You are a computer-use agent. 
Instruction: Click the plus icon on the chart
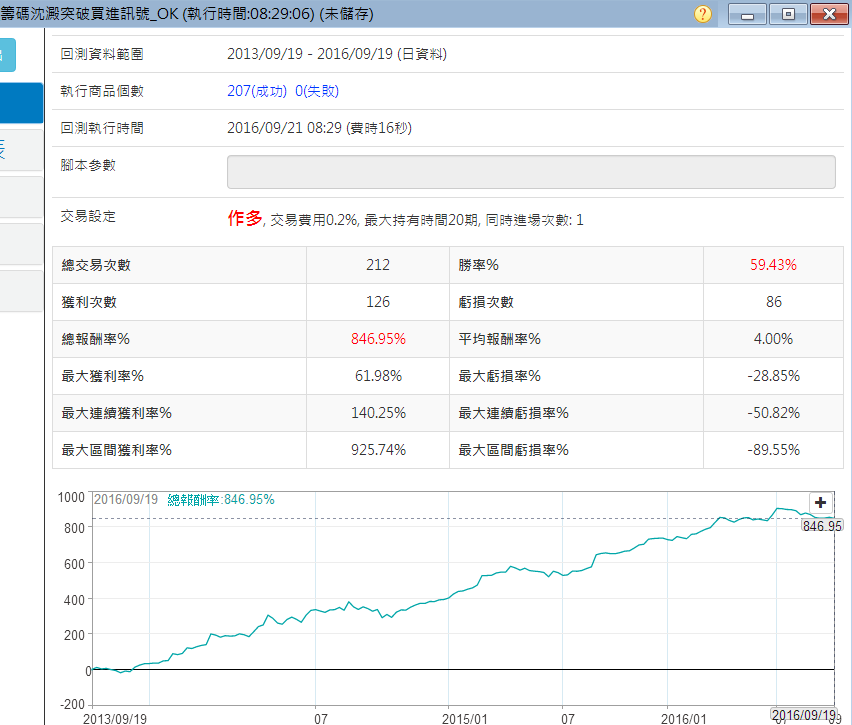(x=820, y=503)
